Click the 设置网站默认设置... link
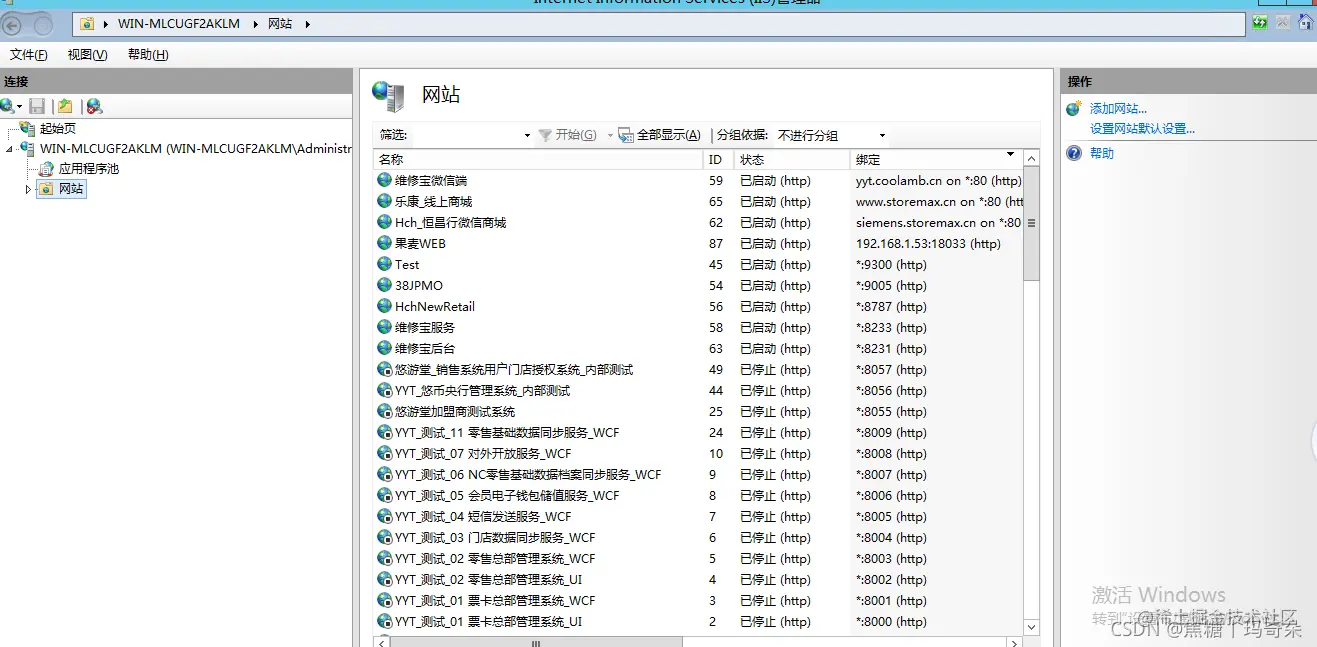1317x647 pixels. click(x=1142, y=129)
